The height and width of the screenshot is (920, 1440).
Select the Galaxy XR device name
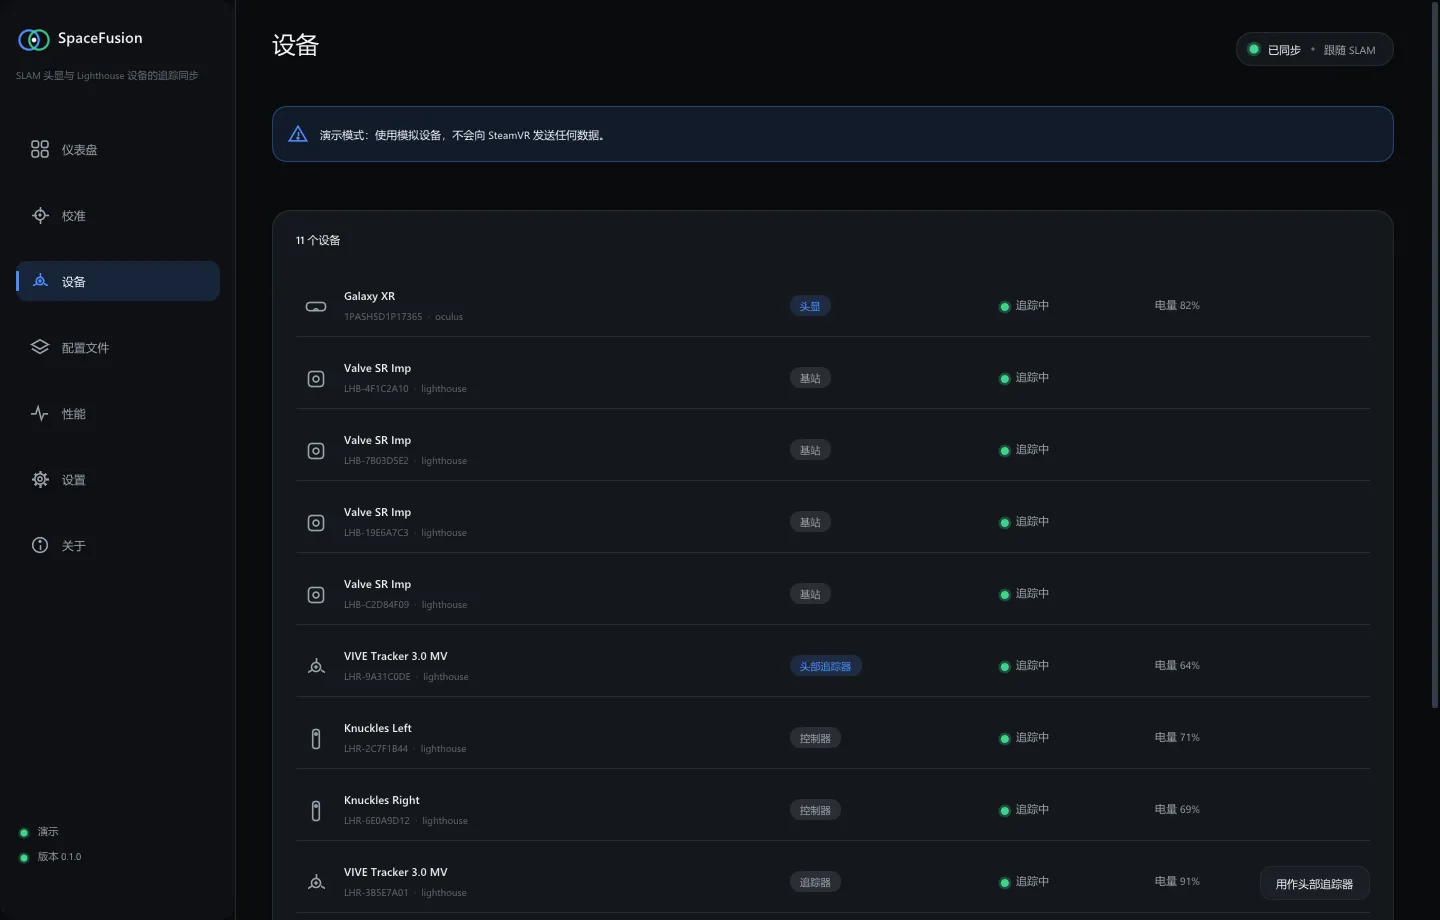[x=369, y=296]
